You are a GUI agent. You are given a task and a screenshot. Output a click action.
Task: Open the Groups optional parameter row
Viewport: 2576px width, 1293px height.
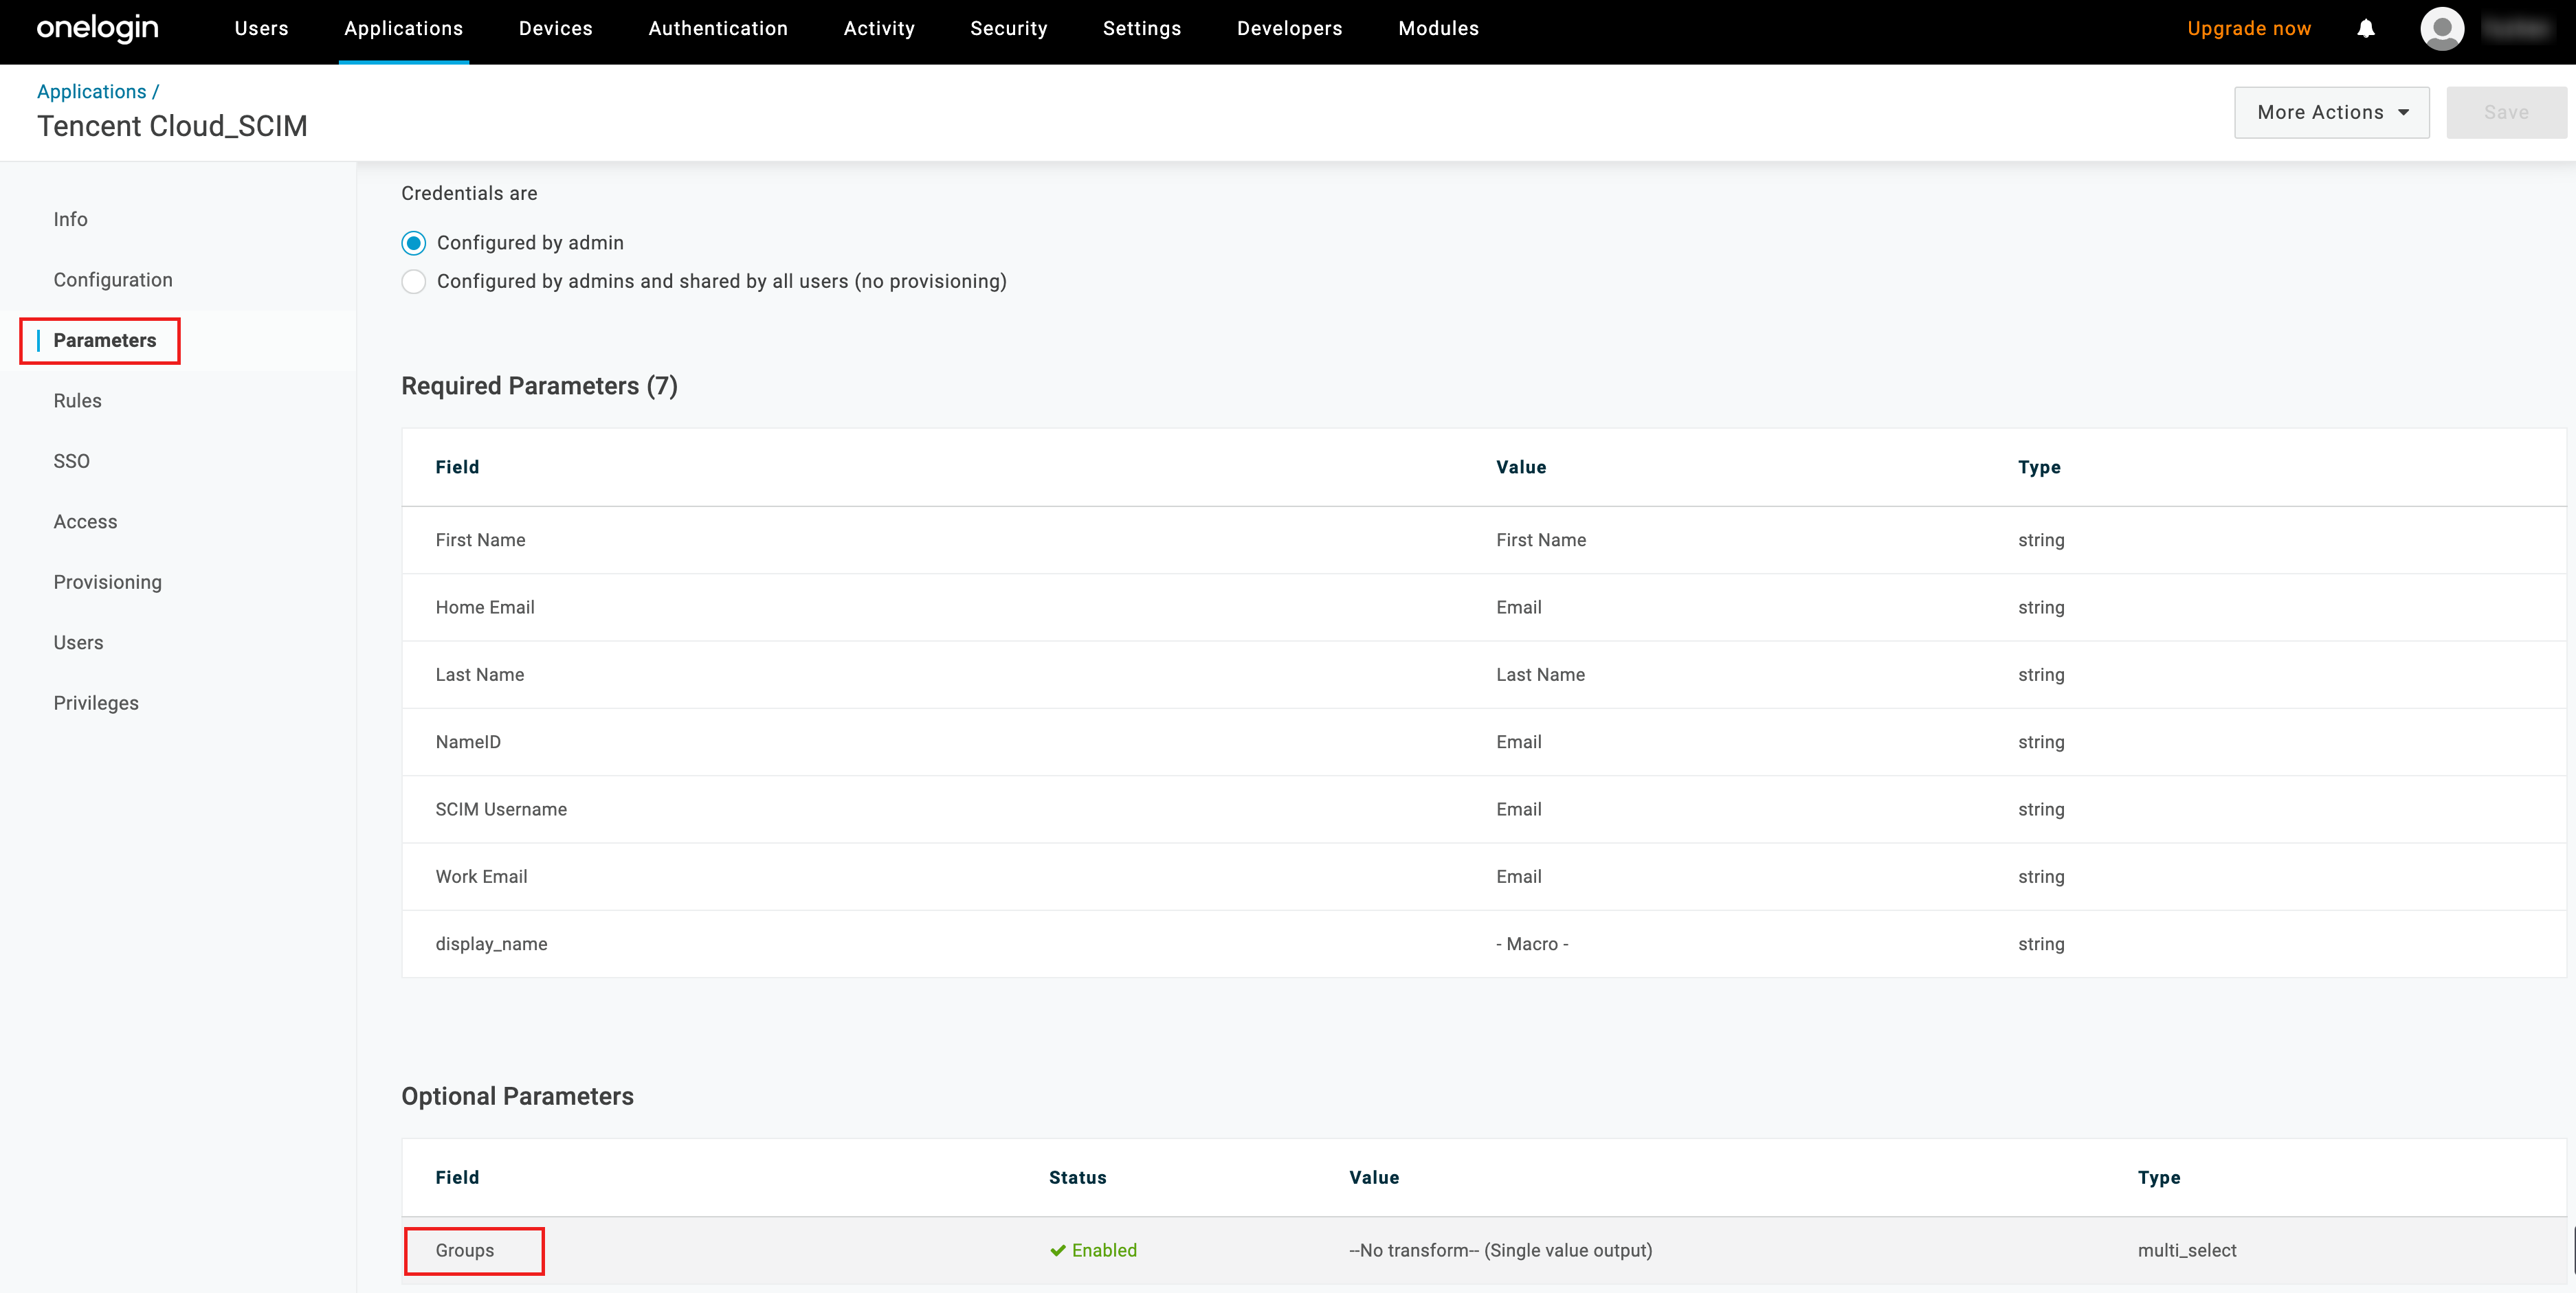pos(465,1250)
